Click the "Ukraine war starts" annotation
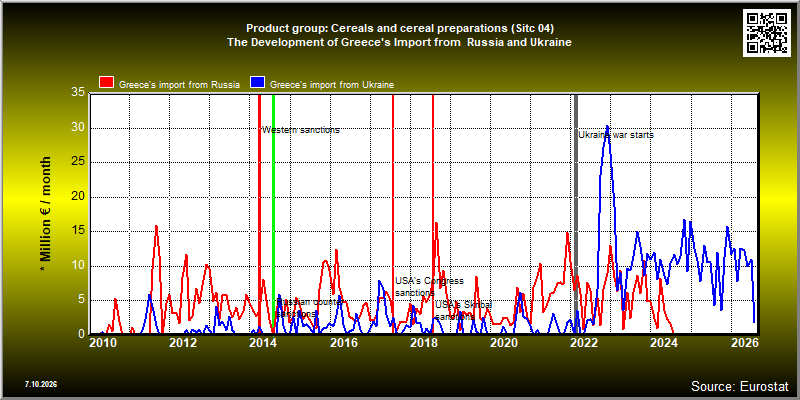 click(x=616, y=135)
